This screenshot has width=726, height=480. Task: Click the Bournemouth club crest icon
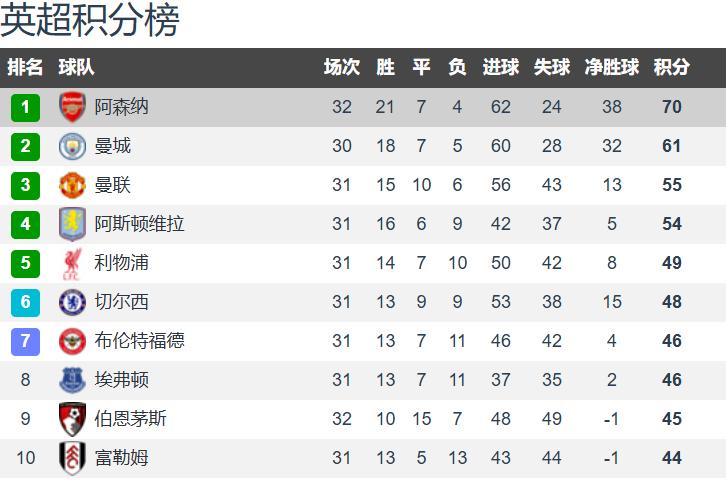73,419
